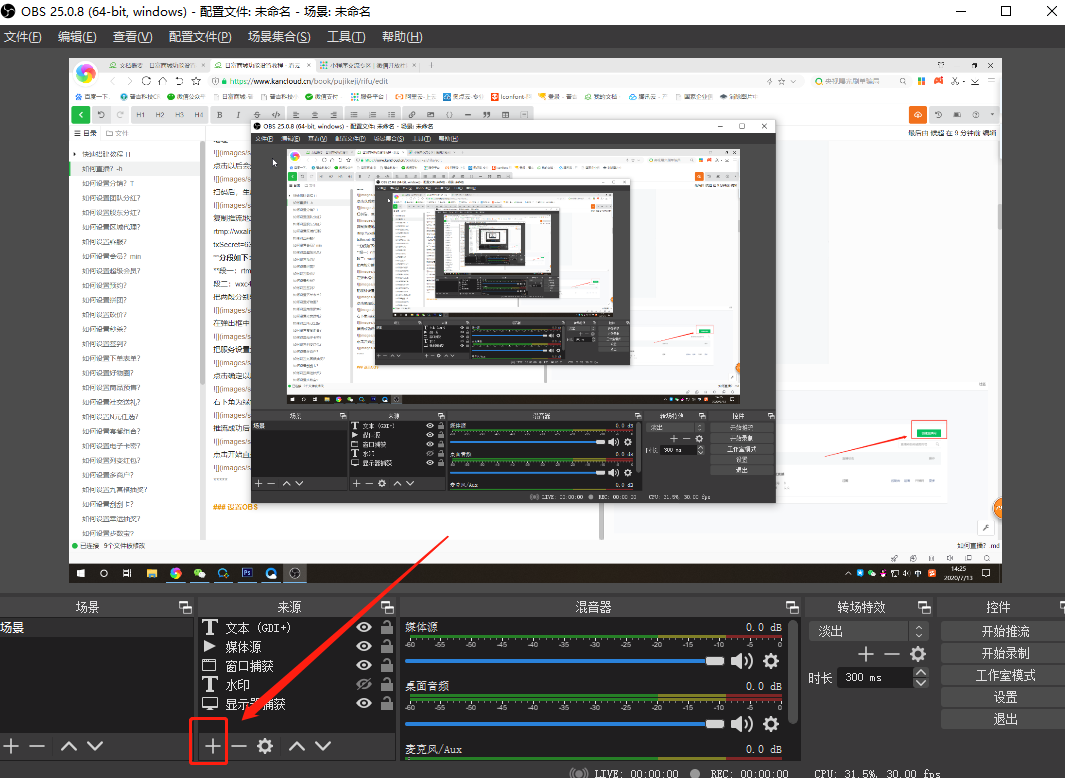
Task: Select 场景 item in scenes list
Action: pyautogui.click(x=96, y=627)
